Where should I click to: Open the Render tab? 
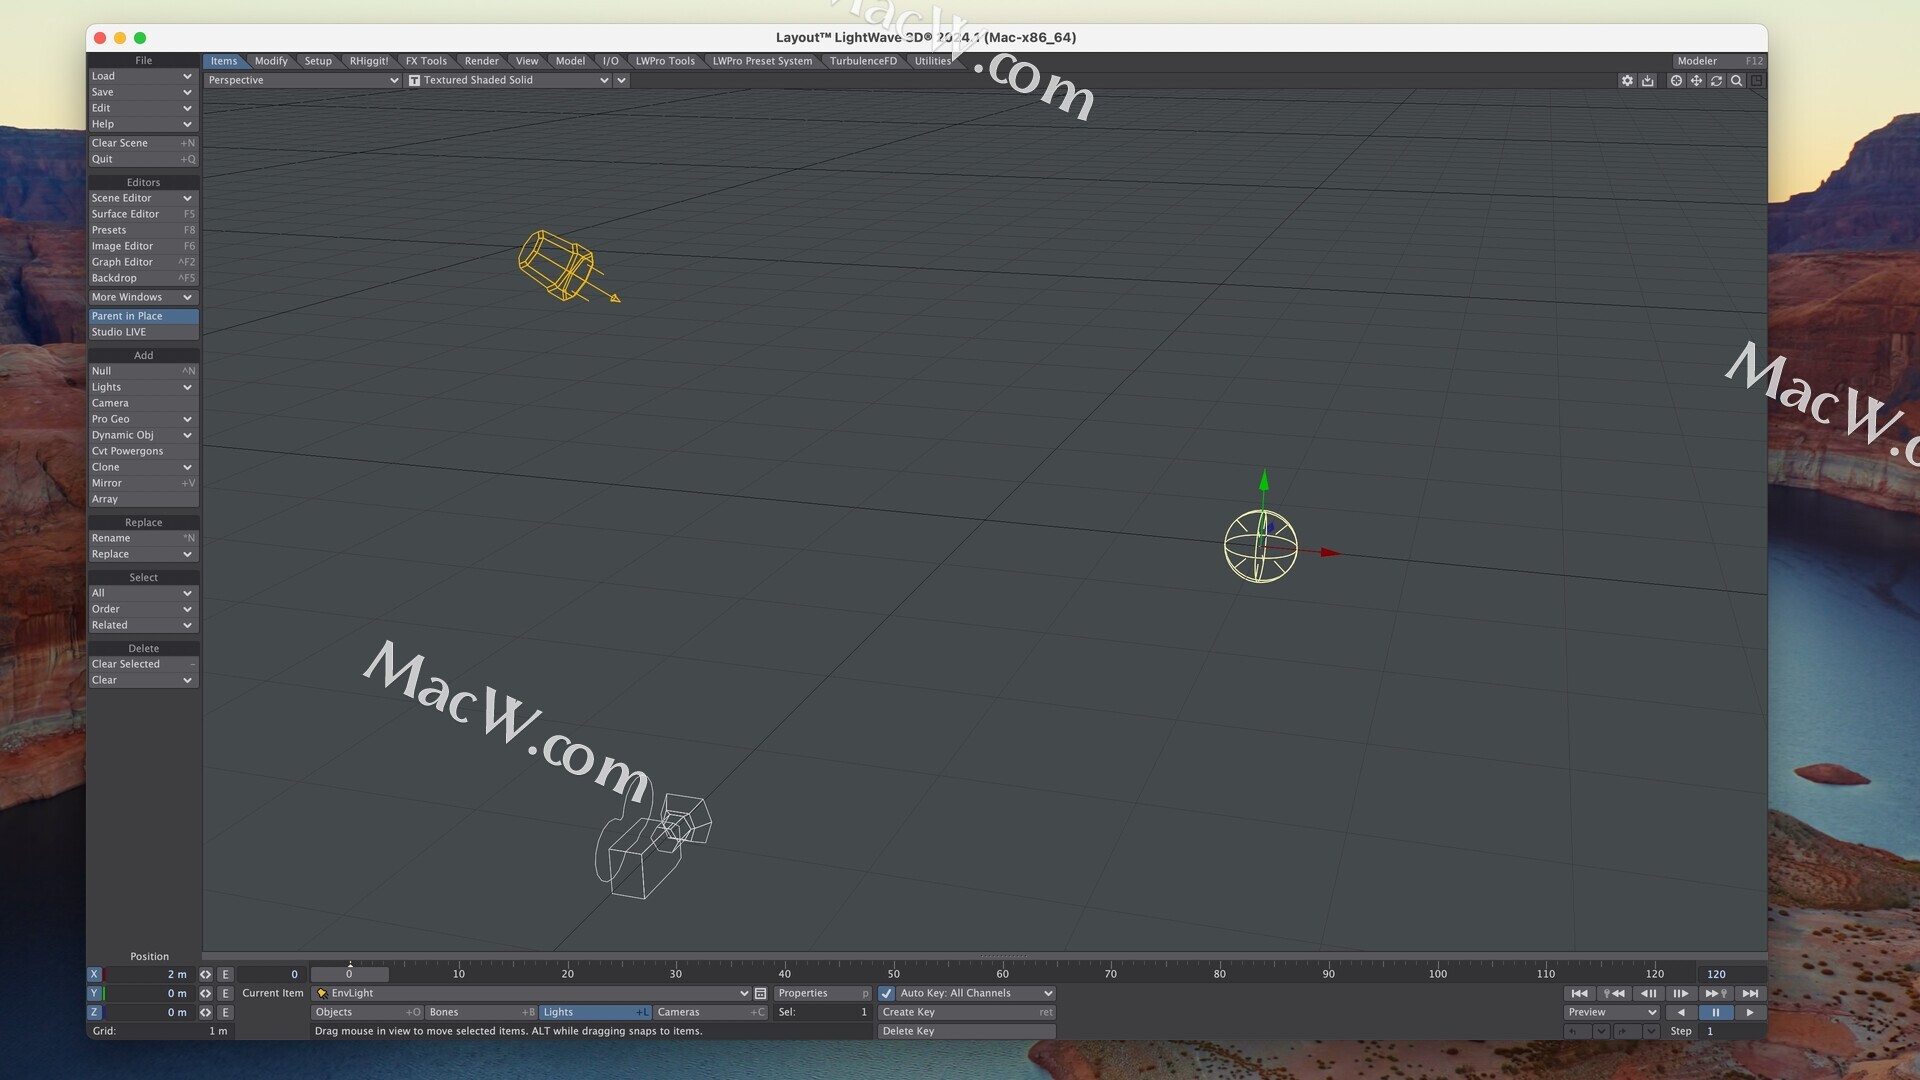point(481,61)
